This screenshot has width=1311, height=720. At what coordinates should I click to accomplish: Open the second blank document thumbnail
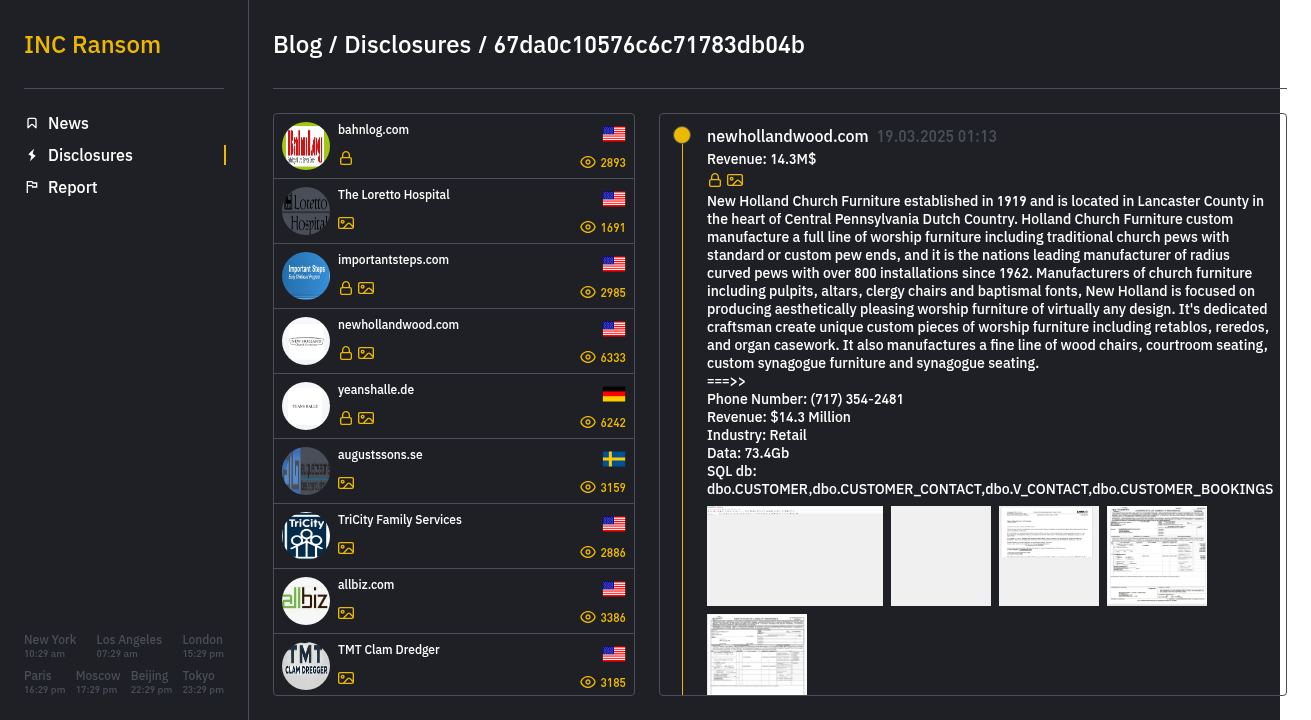point(941,556)
